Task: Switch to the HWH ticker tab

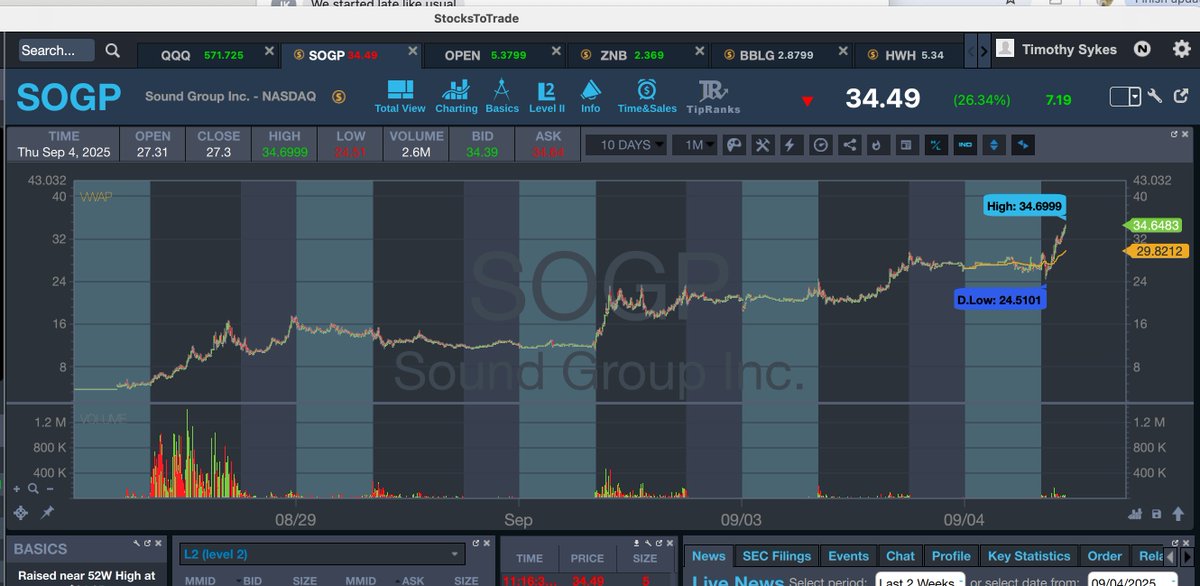Action: (x=908, y=55)
